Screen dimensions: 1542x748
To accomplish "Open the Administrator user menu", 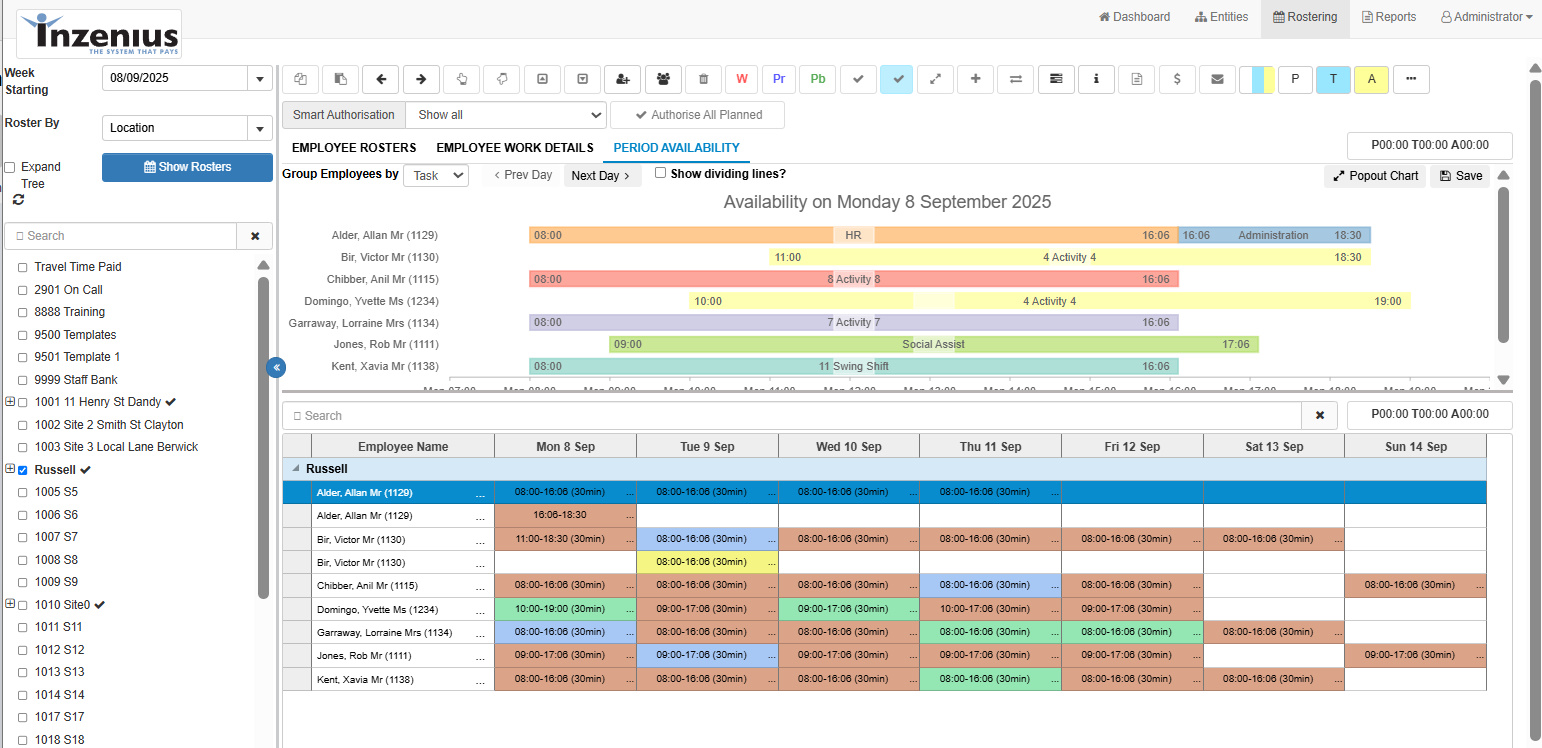I will click(1486, 17).
